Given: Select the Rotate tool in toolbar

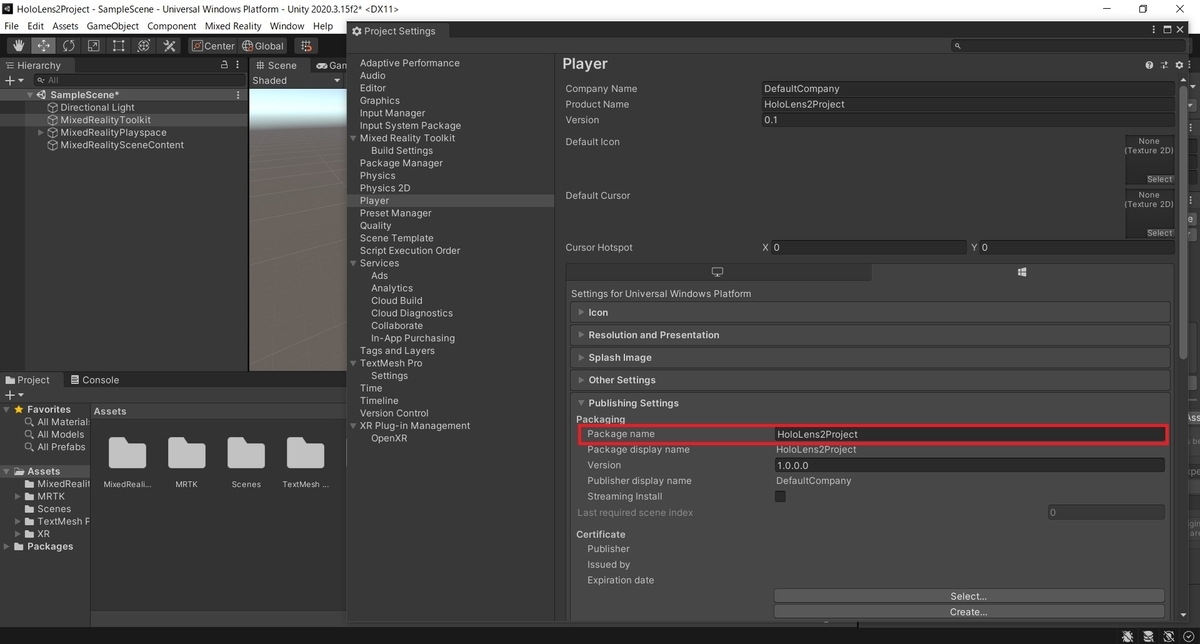Looking at the screenshot, I should (x=68, y=45).
